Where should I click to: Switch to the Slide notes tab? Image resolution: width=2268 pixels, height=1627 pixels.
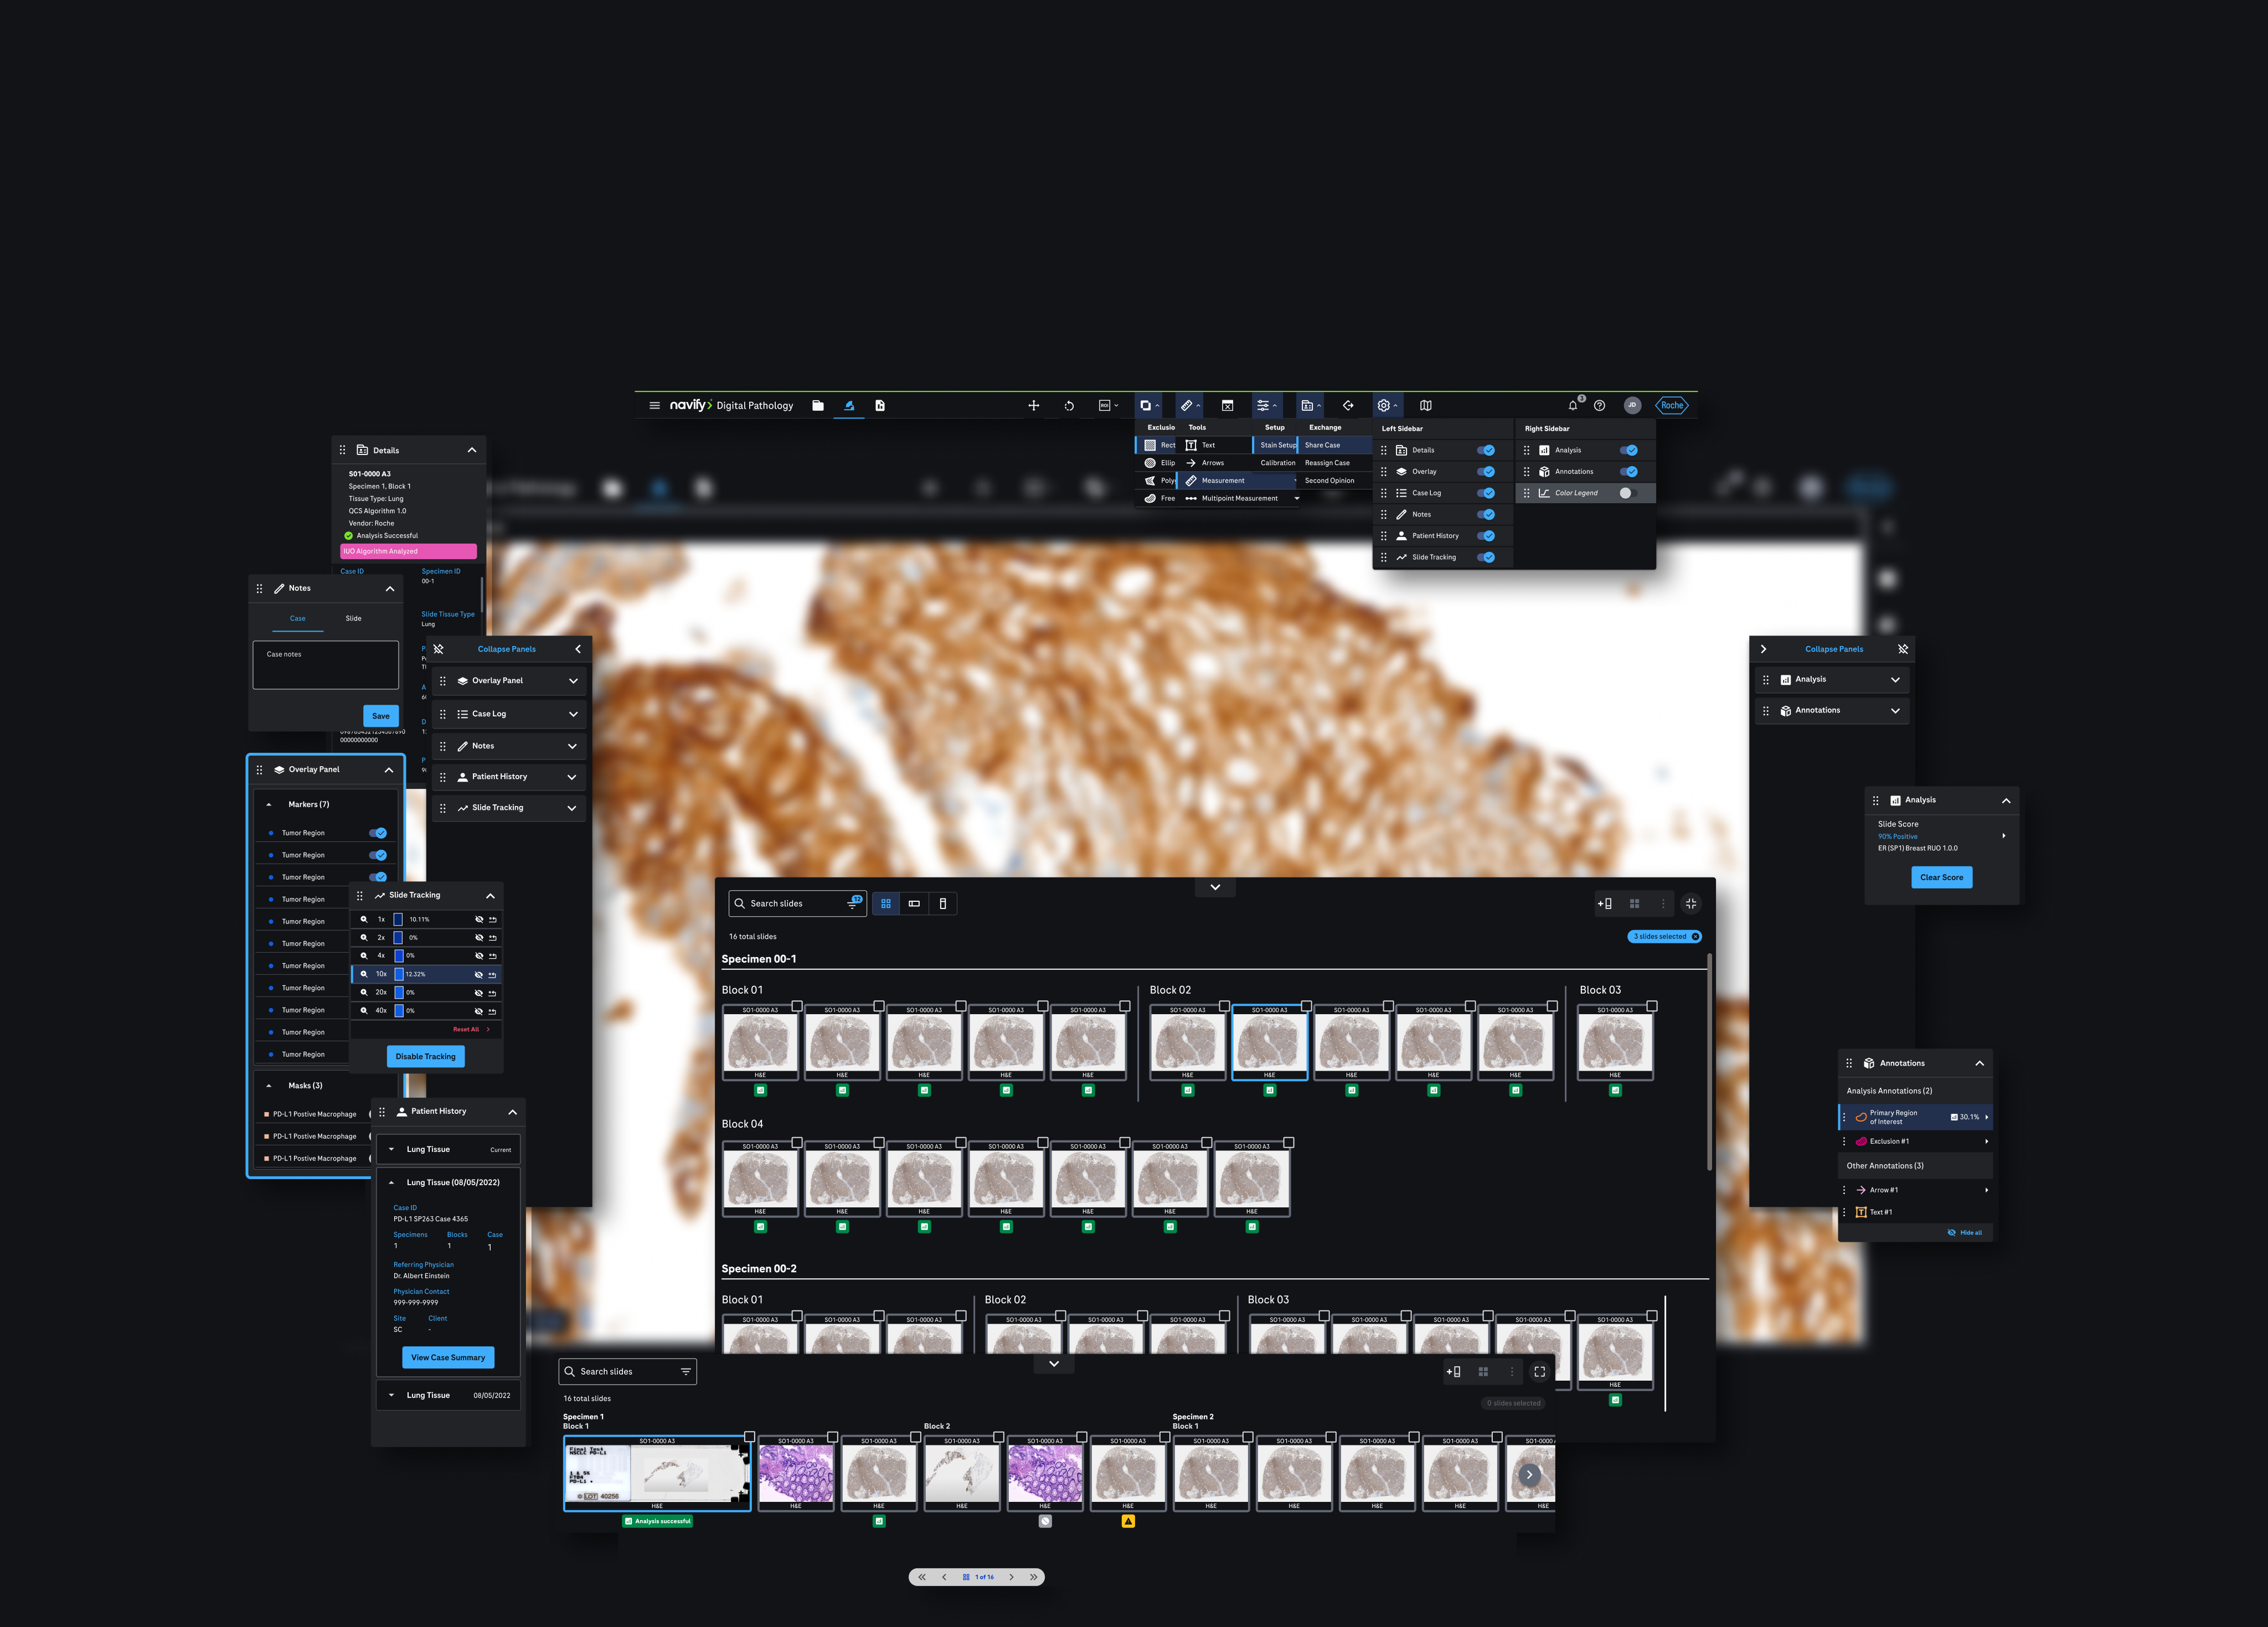[x=353, y=619]
